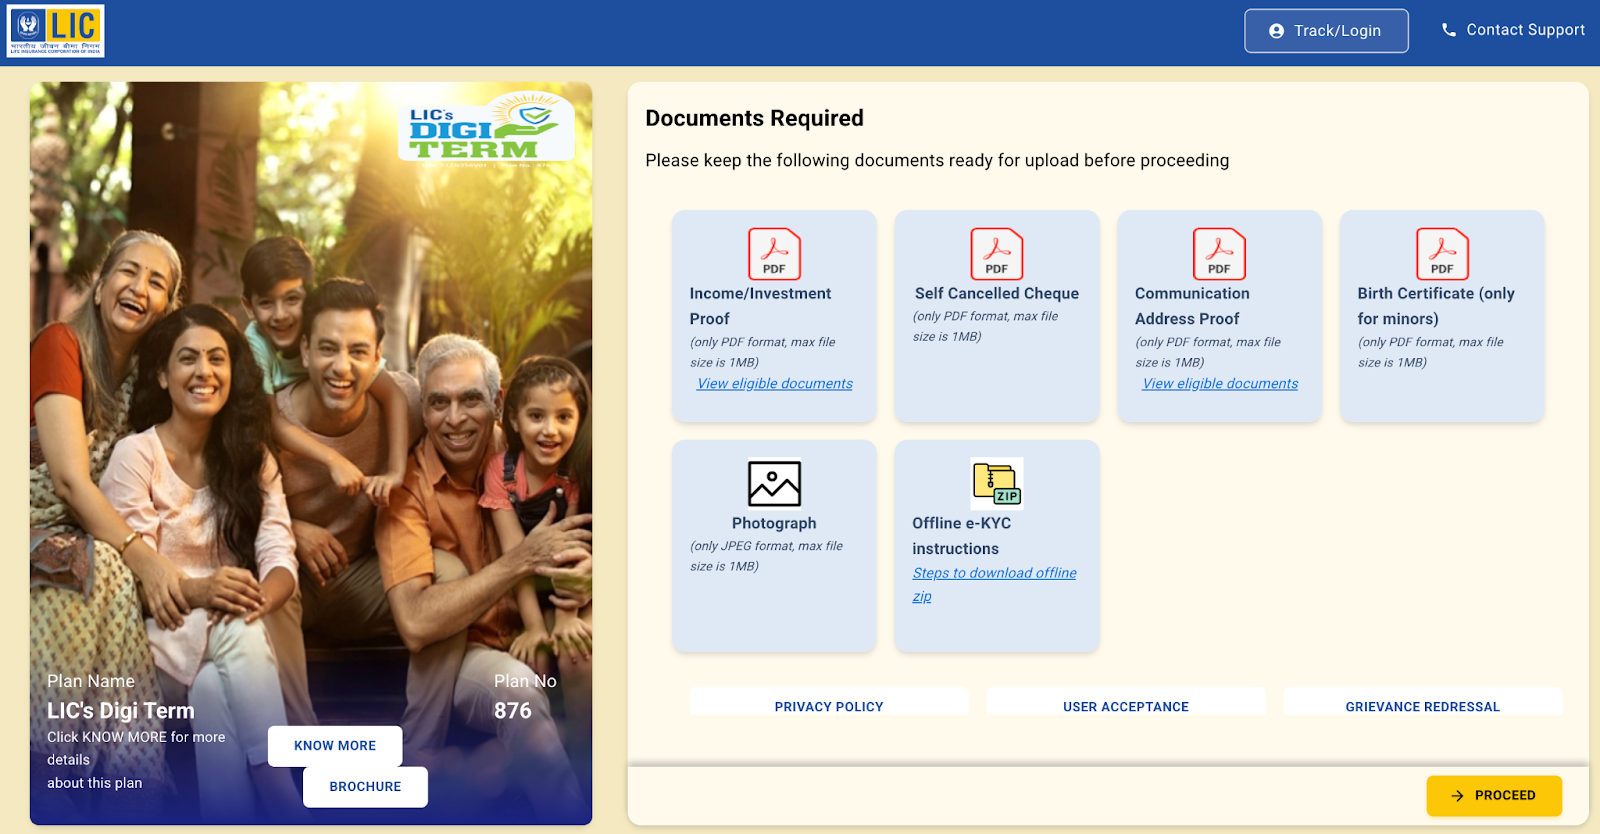Image resolution: width=1600 pixels, height=834 pixels.
Task: Click the LIC's Digi Term logo on banner
Action: [487, 127]
